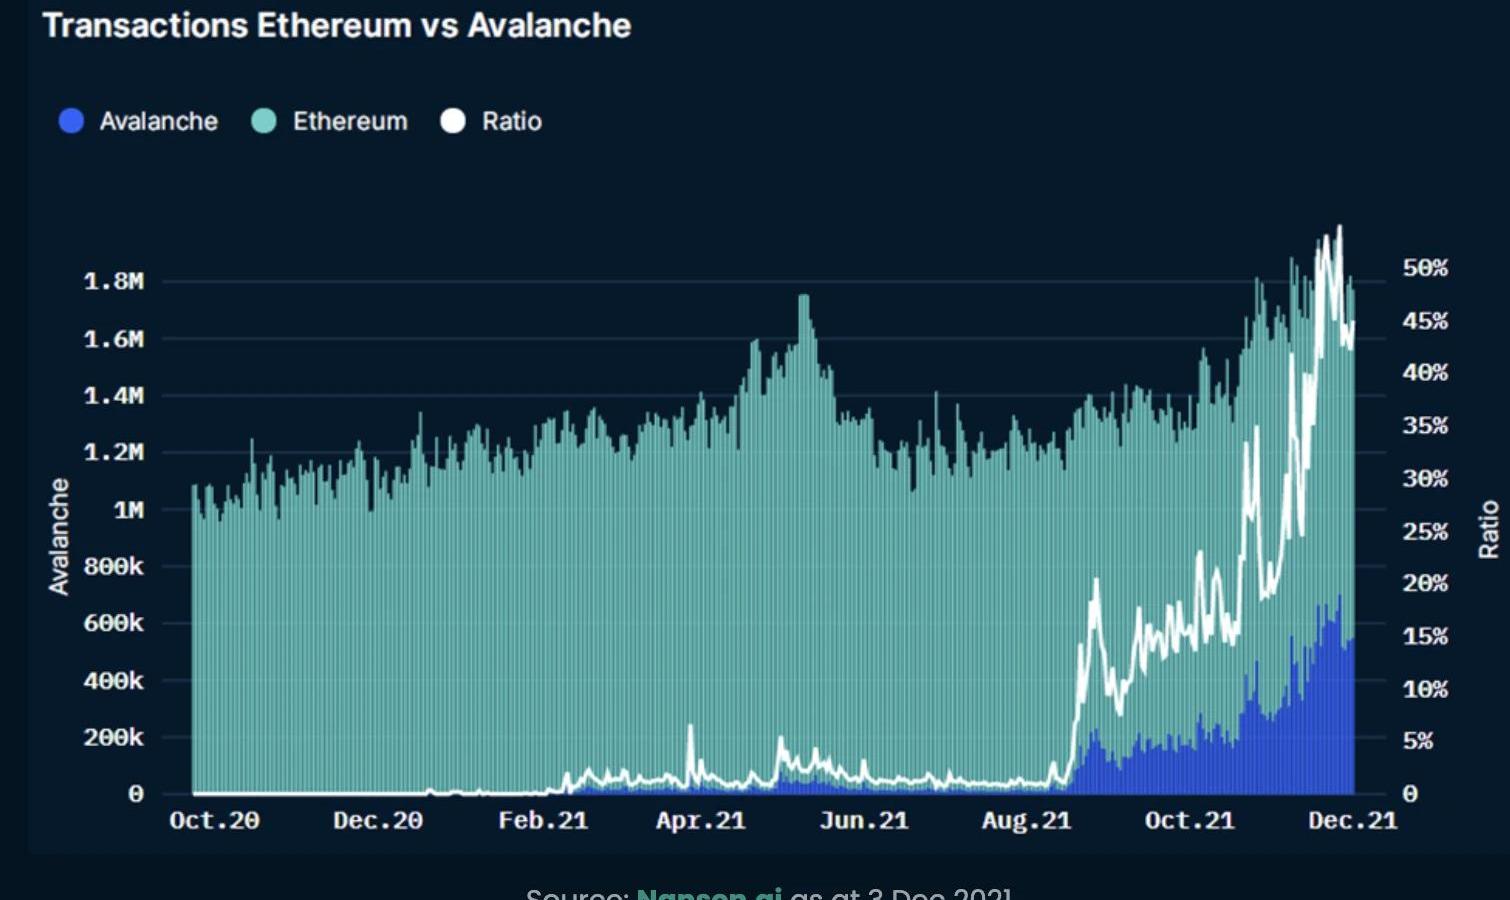Click the Transactions Ethereum vs Avalanche title
The height and width of the screenshot is (900, 1510).
pyautogui.click(x=336, y=25)
